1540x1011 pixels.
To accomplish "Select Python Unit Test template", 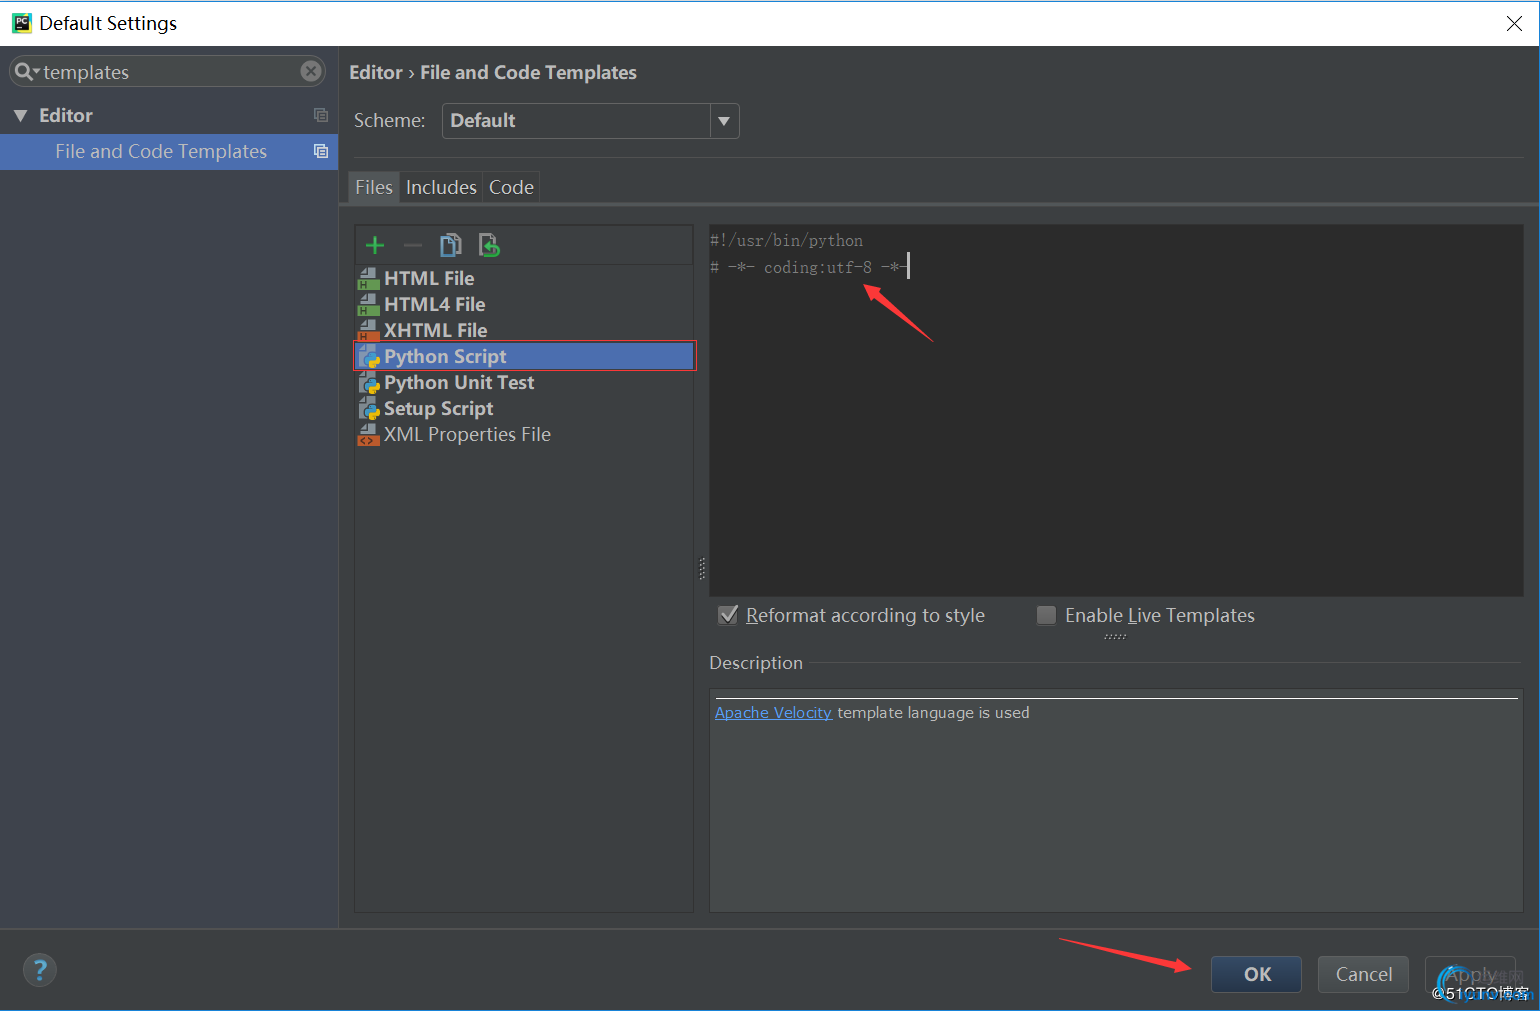I will pyautogui.click(x=459, y=383).
